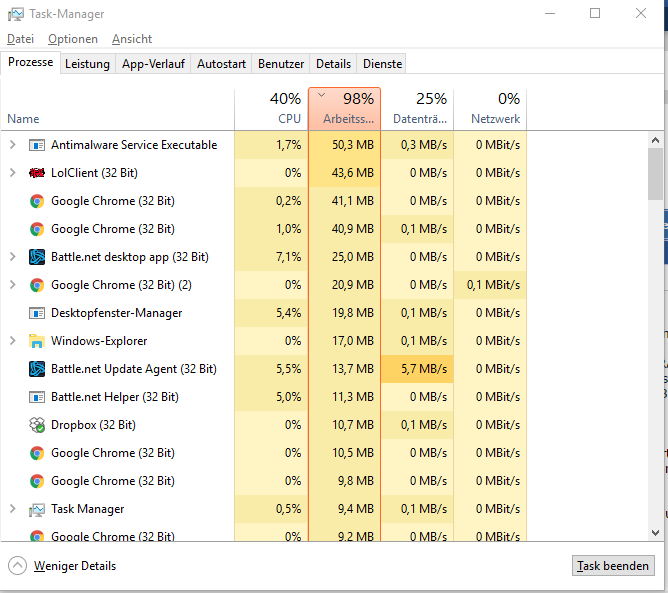The height and width of the screenshot is (593, 668).
Task: Expand the LolClient process group
Action: click(12, 173)
